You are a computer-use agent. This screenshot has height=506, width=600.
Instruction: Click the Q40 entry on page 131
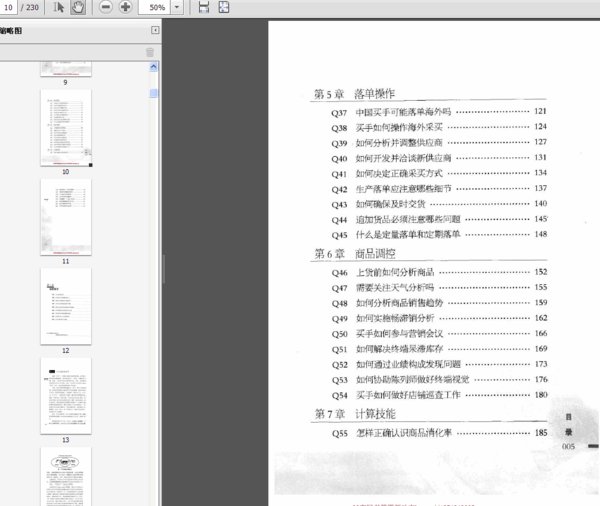point(439,158)
